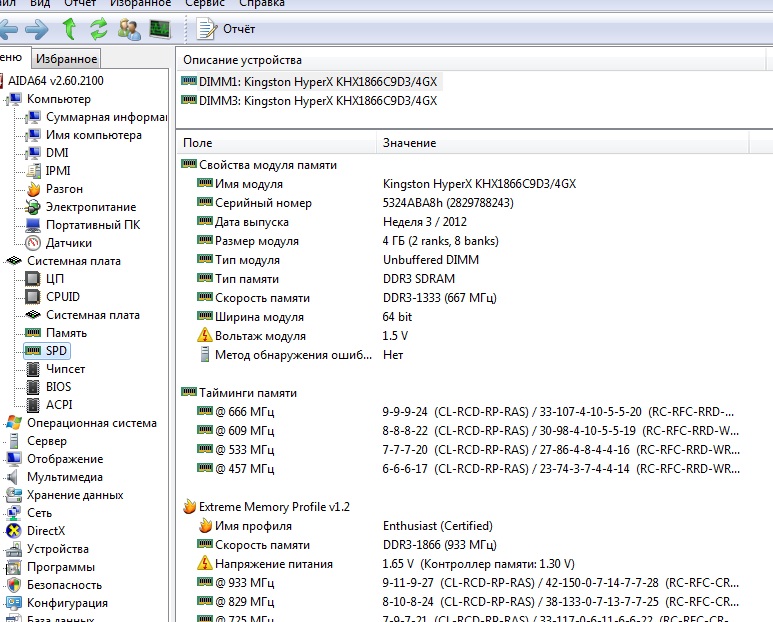Select the Имя профиля Enthusiast row
Viewport: 773px width, 622px height.
point(345,526)
